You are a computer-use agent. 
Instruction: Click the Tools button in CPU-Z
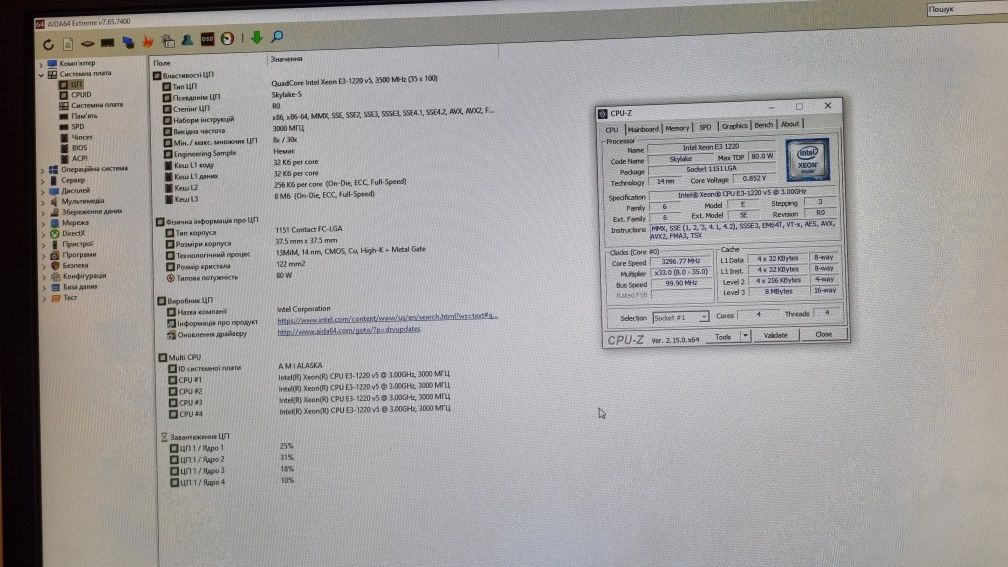click(x=723, y=337)
